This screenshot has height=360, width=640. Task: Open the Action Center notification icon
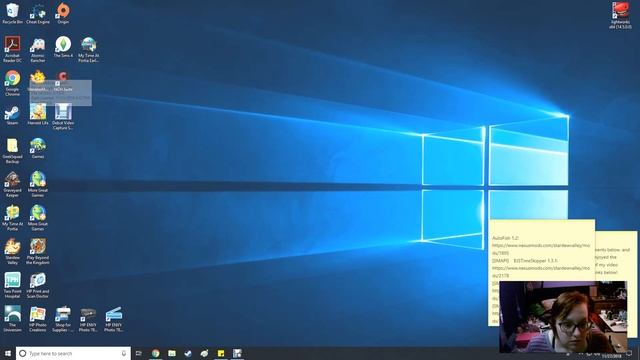point(630,353)
